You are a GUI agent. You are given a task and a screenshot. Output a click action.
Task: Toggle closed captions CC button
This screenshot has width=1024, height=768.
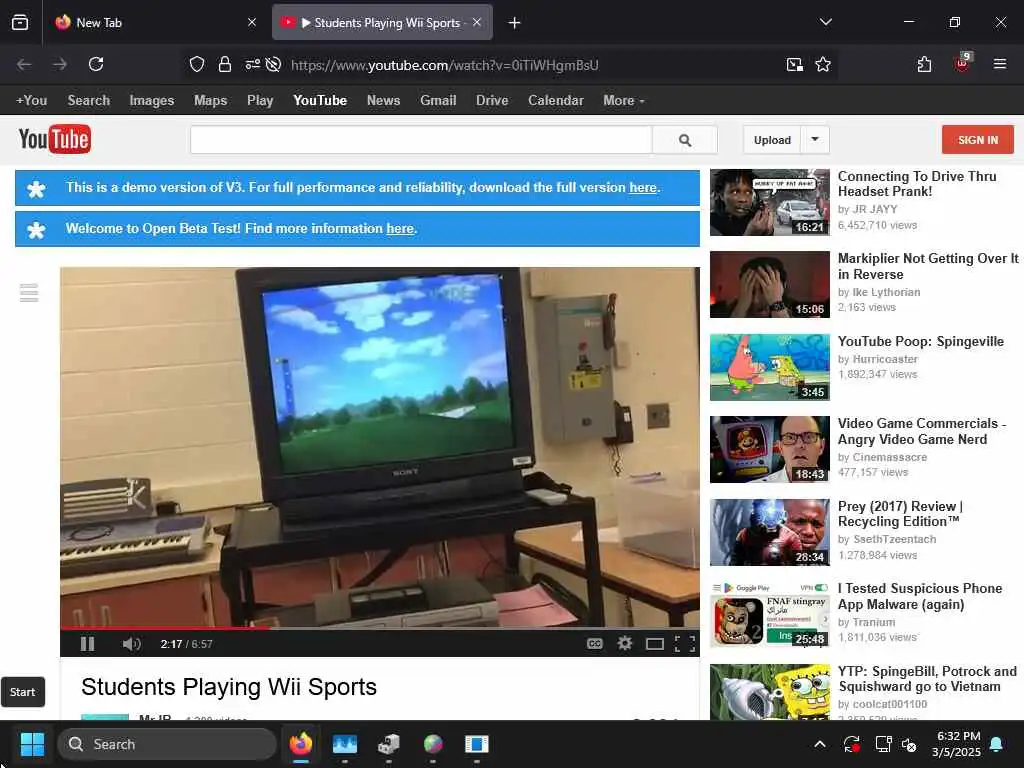tap(594, 644)
